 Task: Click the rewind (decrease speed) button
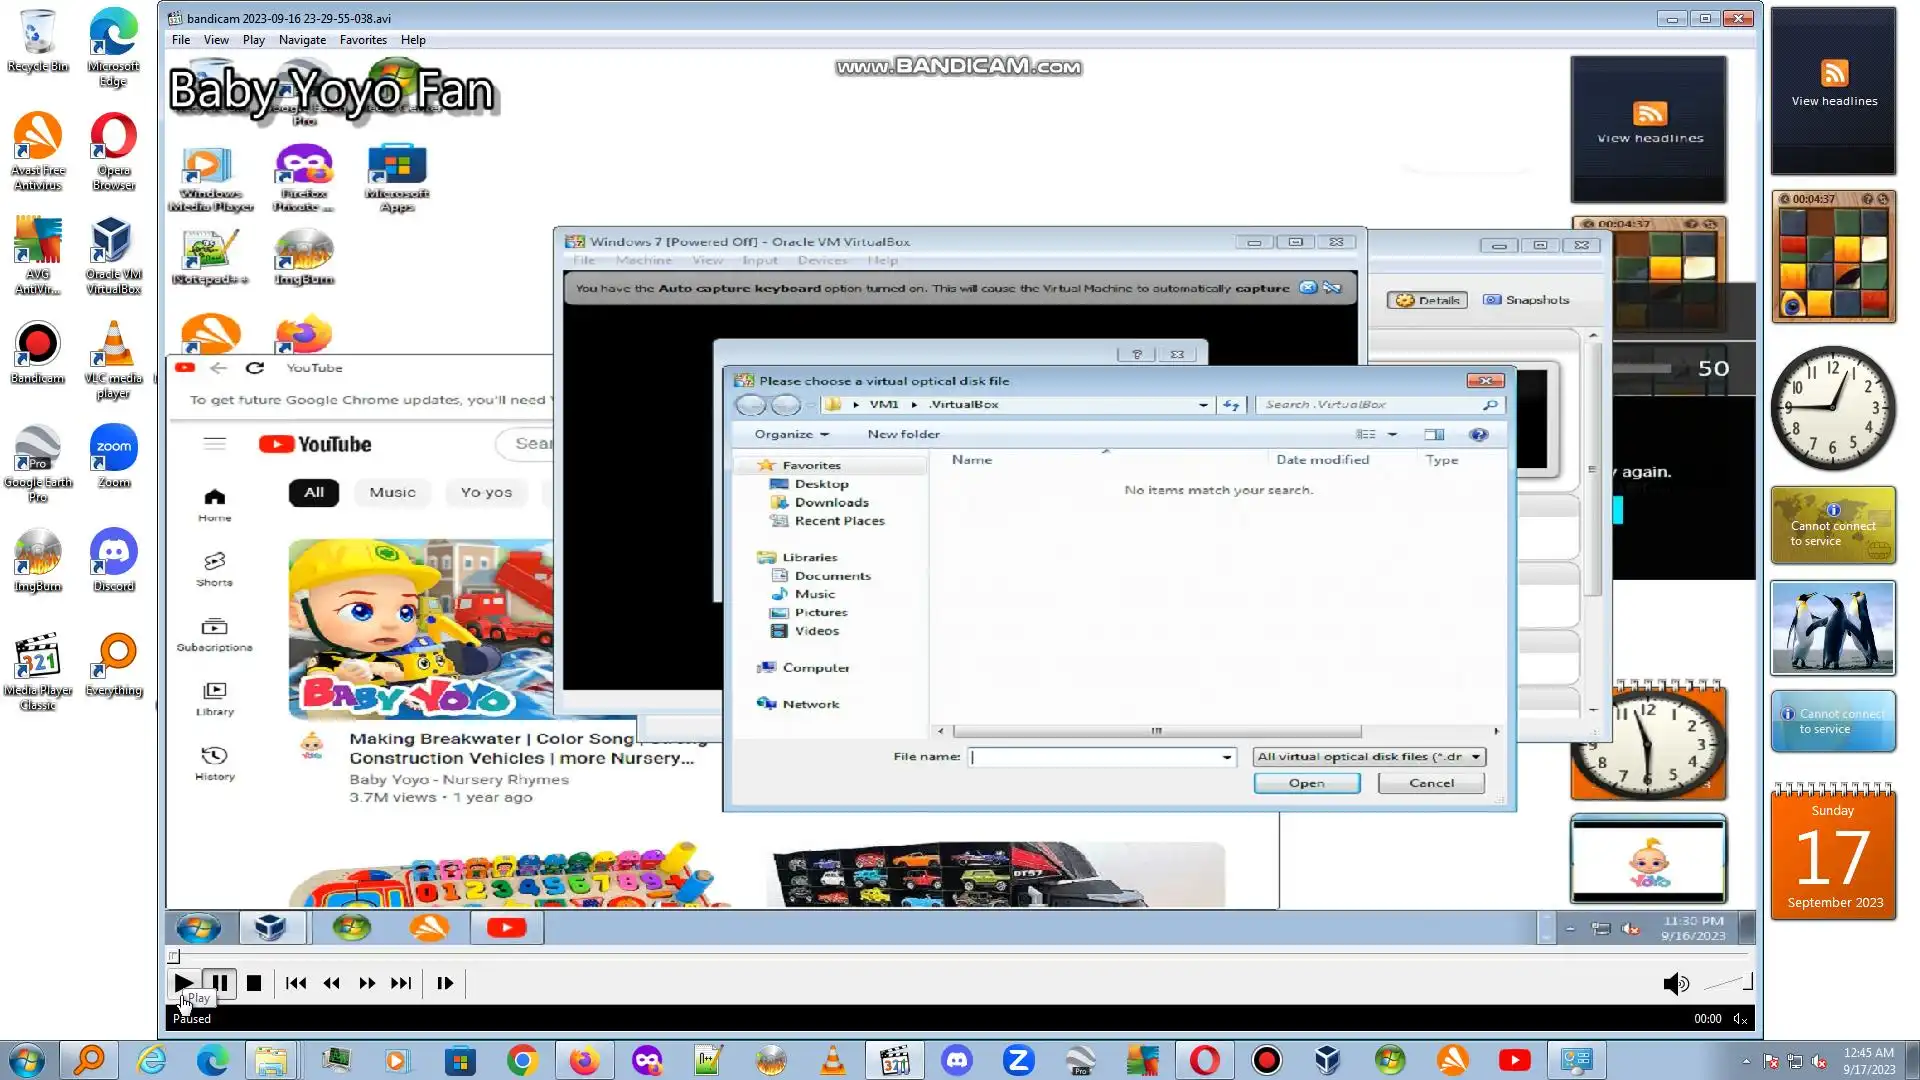click(x=332, y=983)
